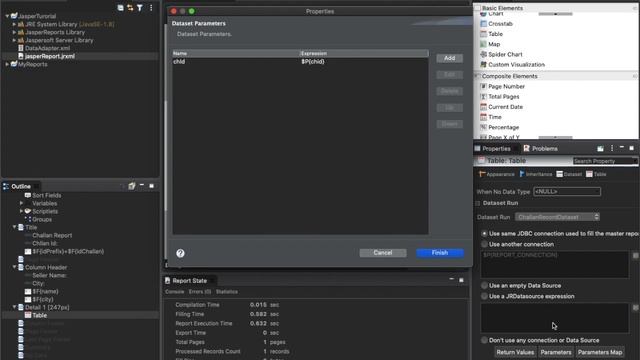Open the Errors tab in Report State
Viewport: 640px width, 360px height.
coord(200,292)
